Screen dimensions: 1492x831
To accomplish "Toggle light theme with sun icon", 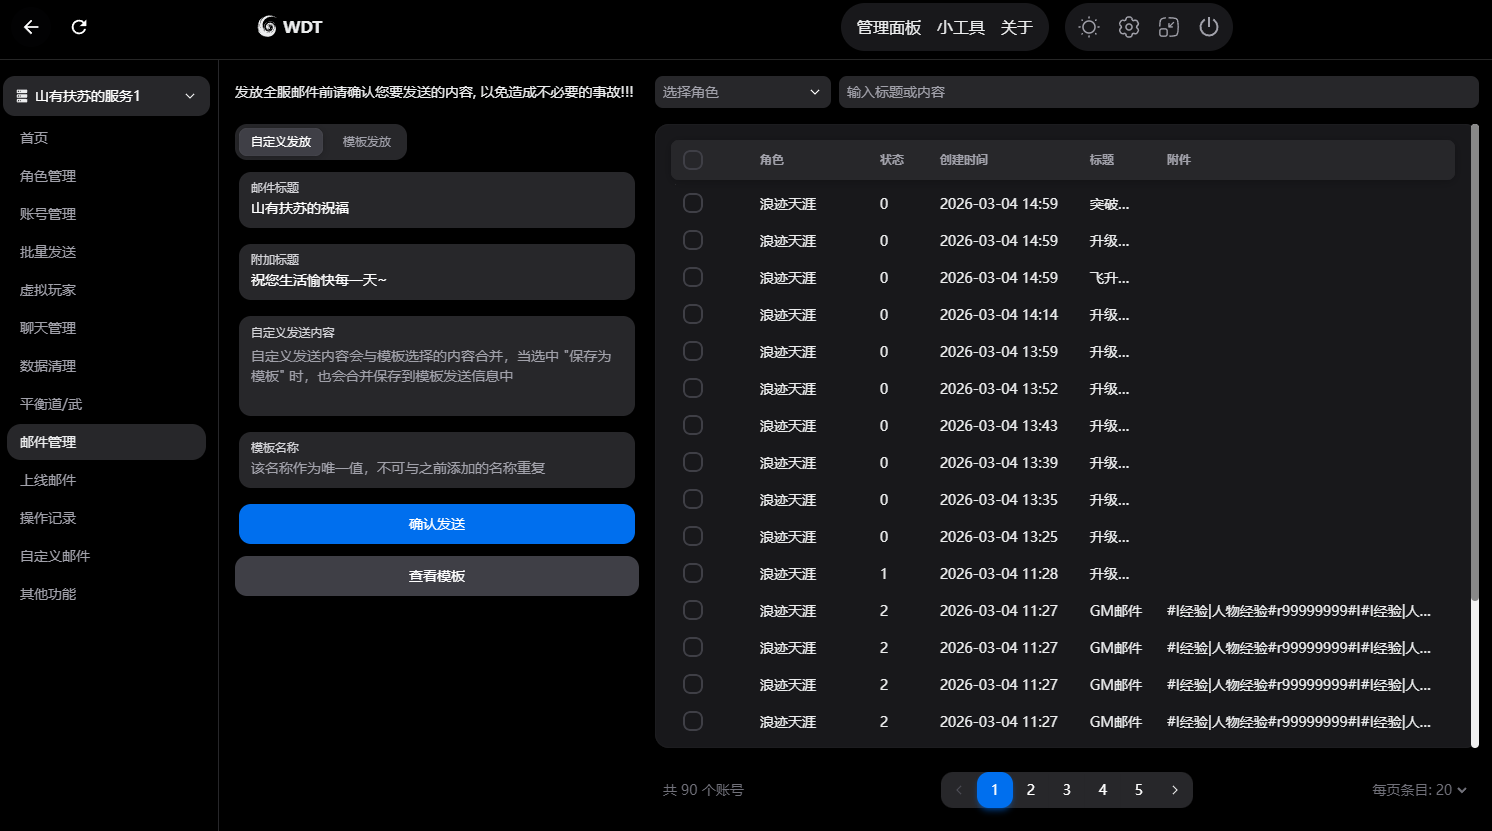I will [1089, 27].
